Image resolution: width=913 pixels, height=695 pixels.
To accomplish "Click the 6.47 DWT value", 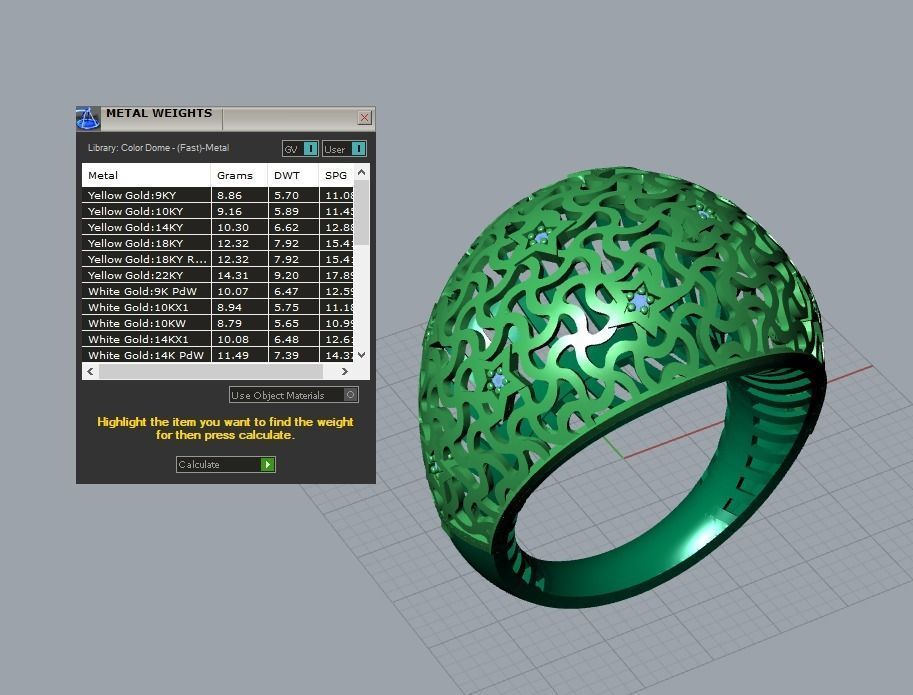I will [x=286, y=292].
